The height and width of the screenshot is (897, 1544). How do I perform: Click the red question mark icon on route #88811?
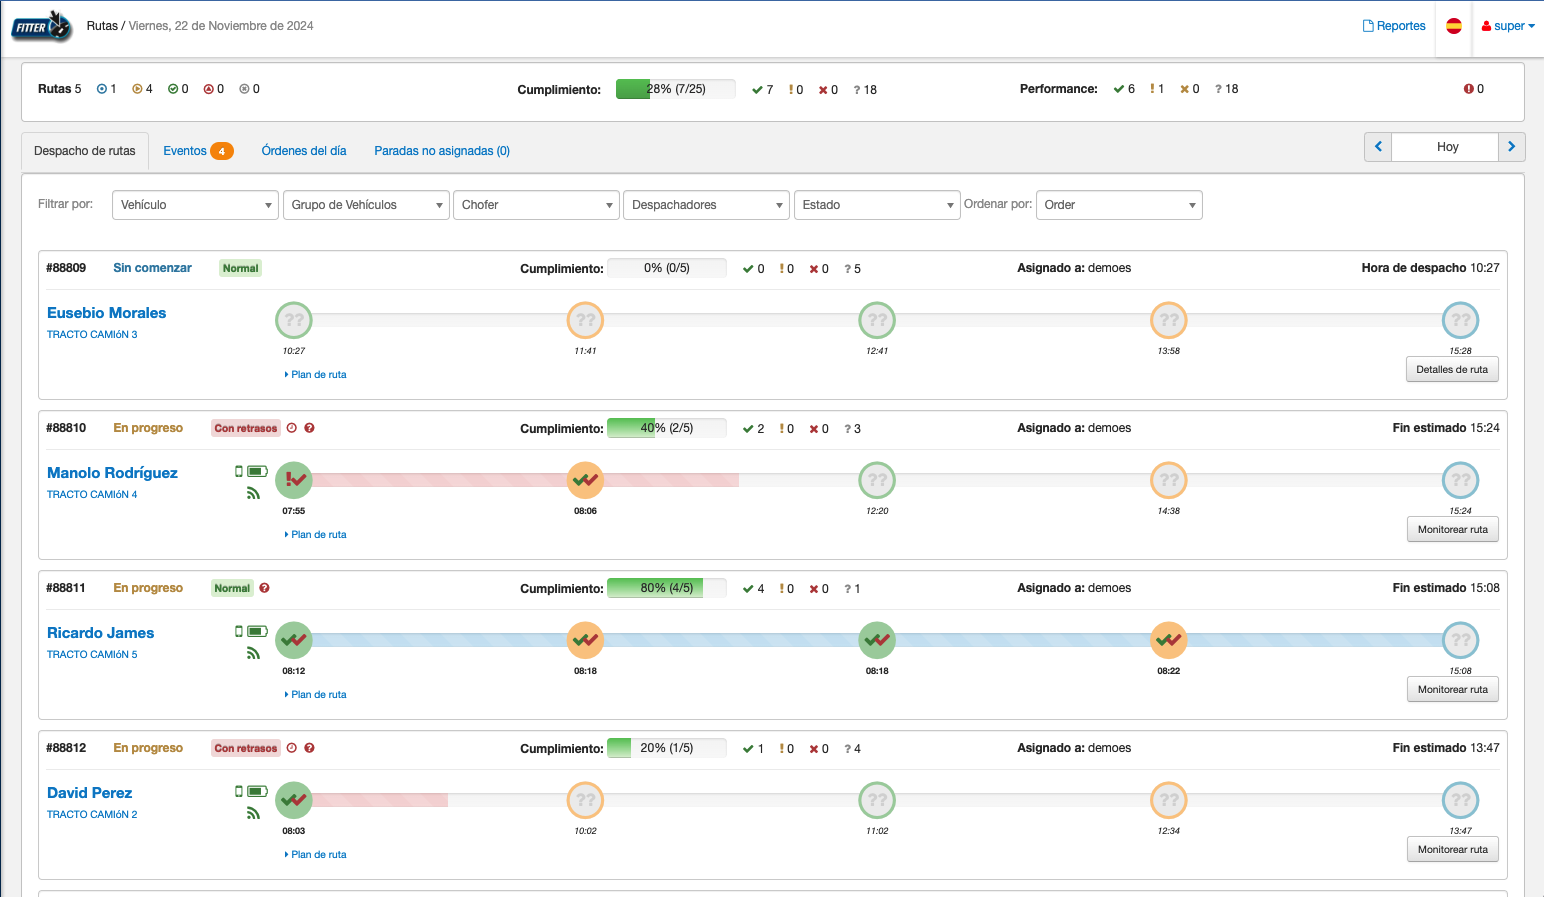[x=265, y=588]
